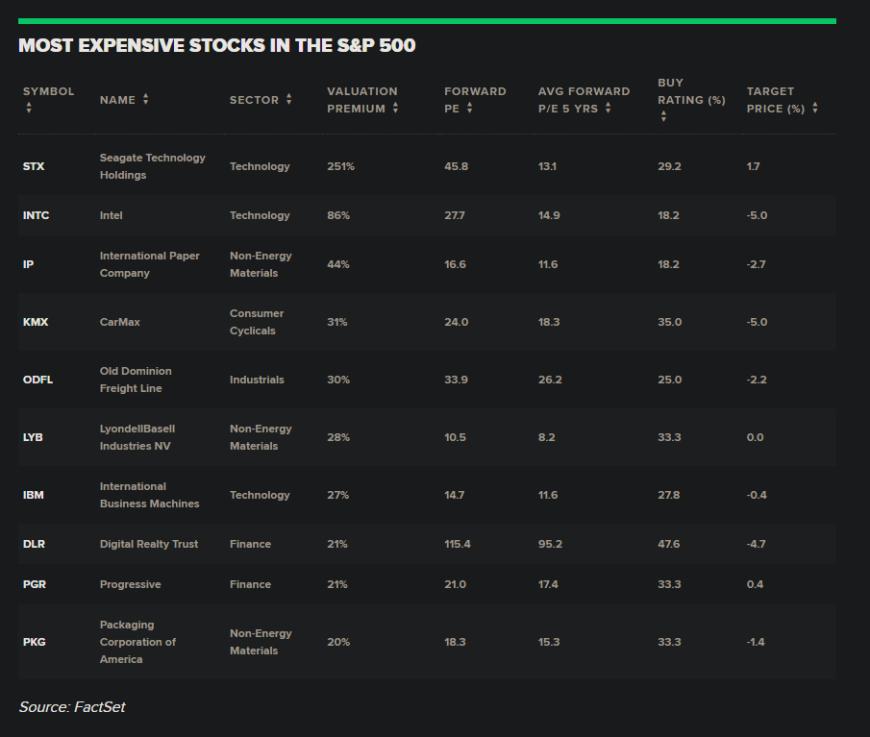This screenshot has height=737, width=870.
Task: Click the DLR ticker symbol
Action: pos(34,544)
